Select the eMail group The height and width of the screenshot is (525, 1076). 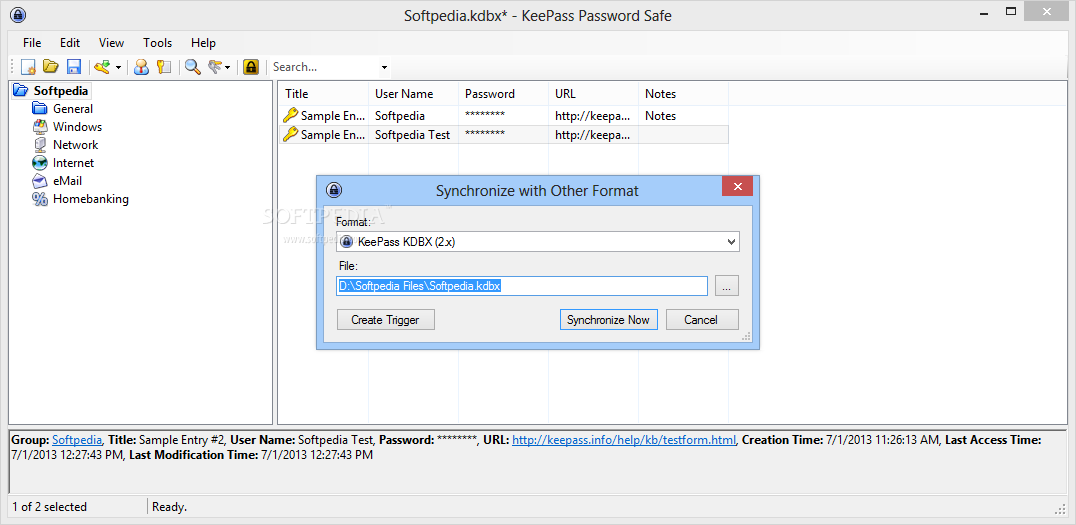tap(67, 181)
